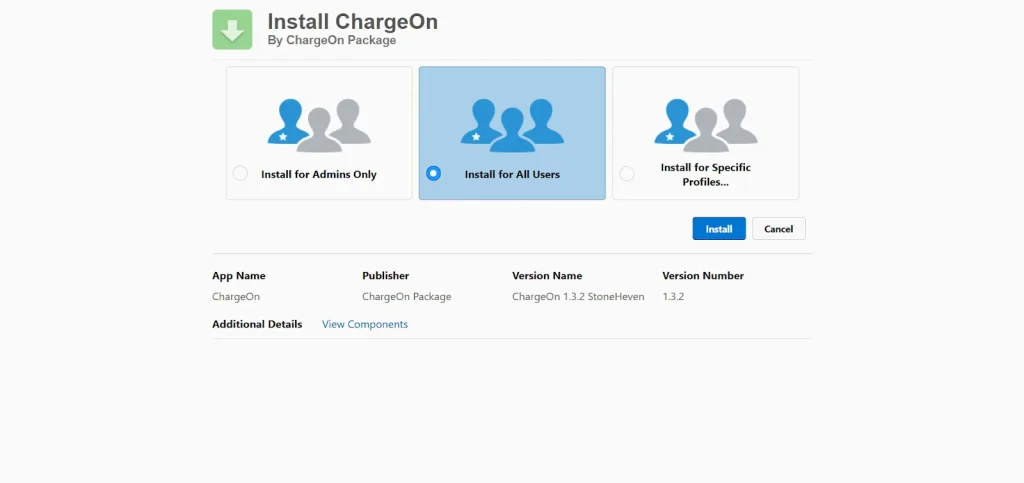Click the 'App Name' column header
This screenshot has width=1024, height=483.
click(238, 275)
